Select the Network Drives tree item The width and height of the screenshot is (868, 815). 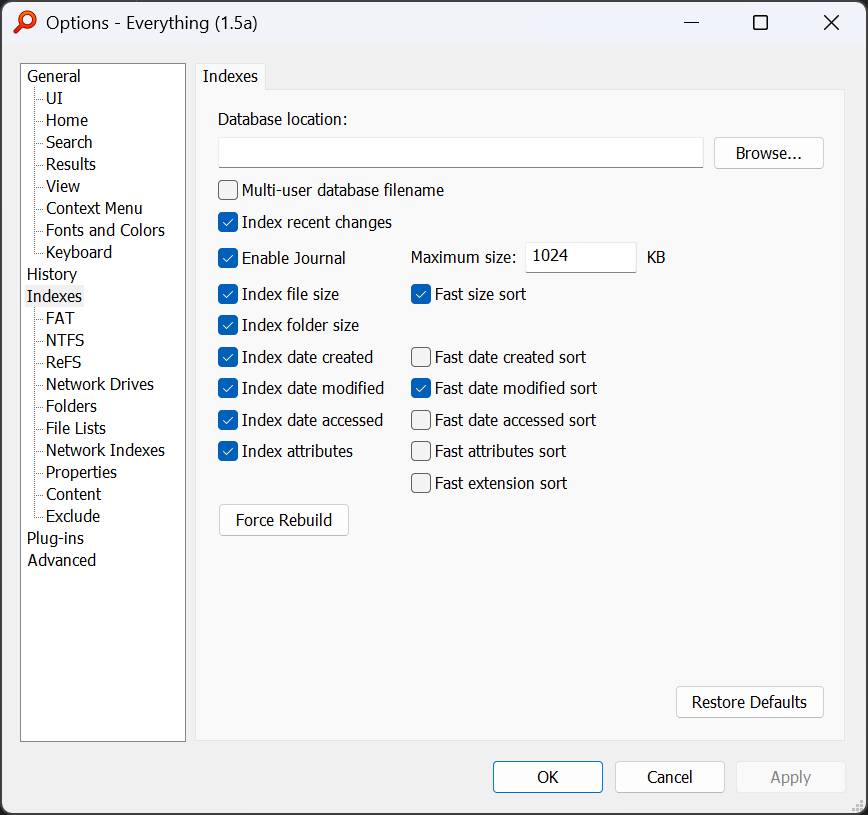click(x=100, y=384)
